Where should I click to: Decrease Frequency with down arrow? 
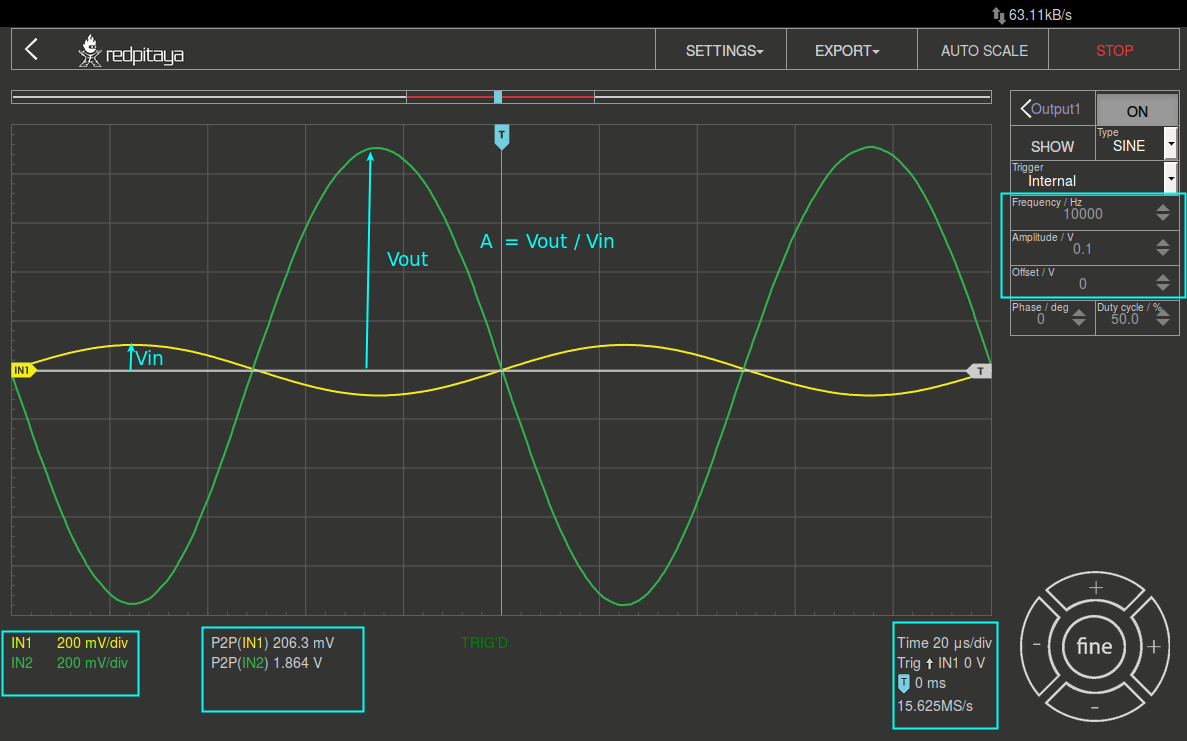pos(1163,218)
